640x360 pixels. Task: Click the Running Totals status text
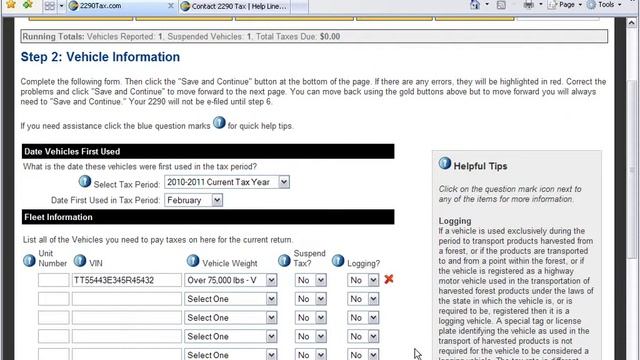181,36
